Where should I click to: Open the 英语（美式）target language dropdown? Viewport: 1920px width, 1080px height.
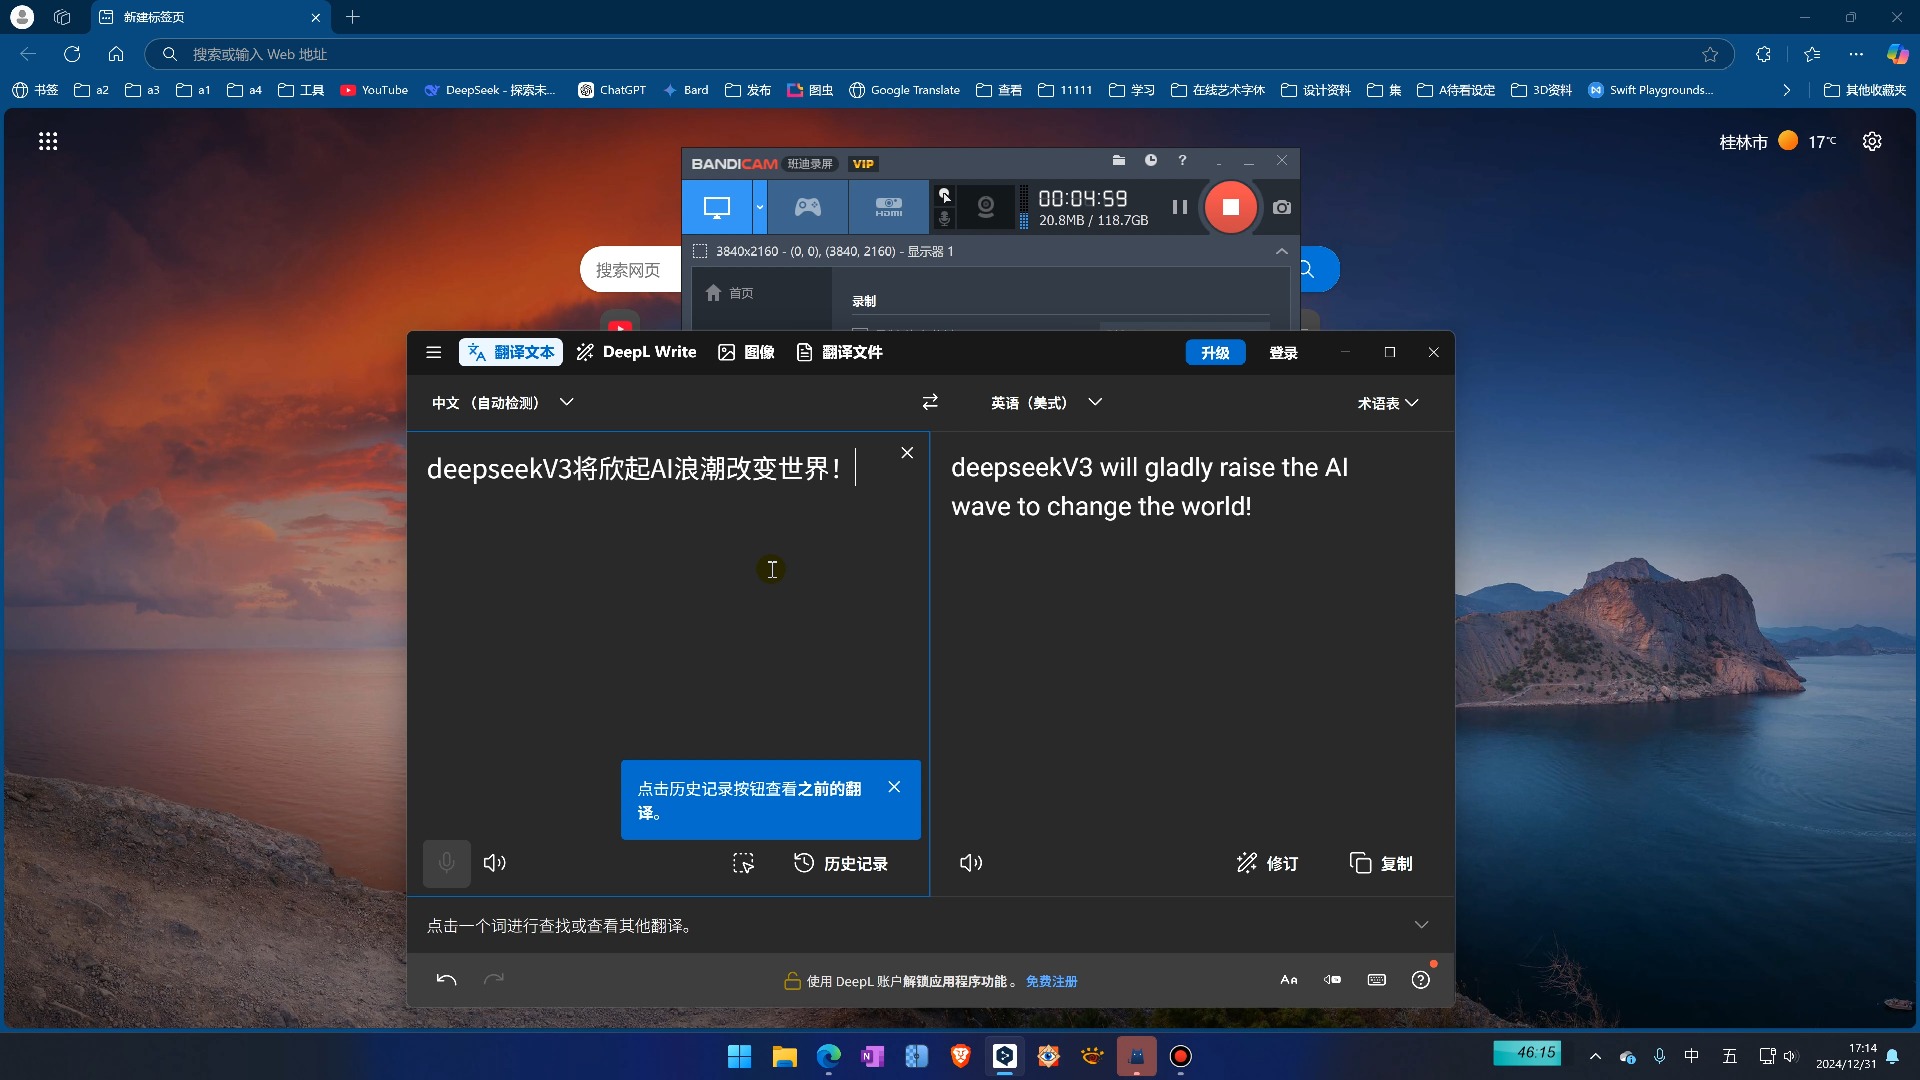click(x=1094, y=402)
